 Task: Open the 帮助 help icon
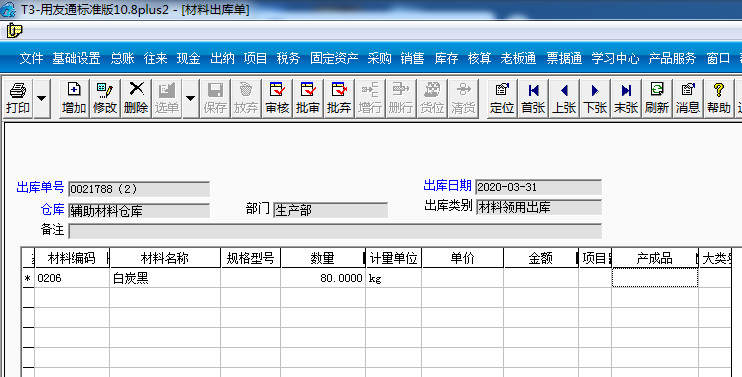point(719,98)
